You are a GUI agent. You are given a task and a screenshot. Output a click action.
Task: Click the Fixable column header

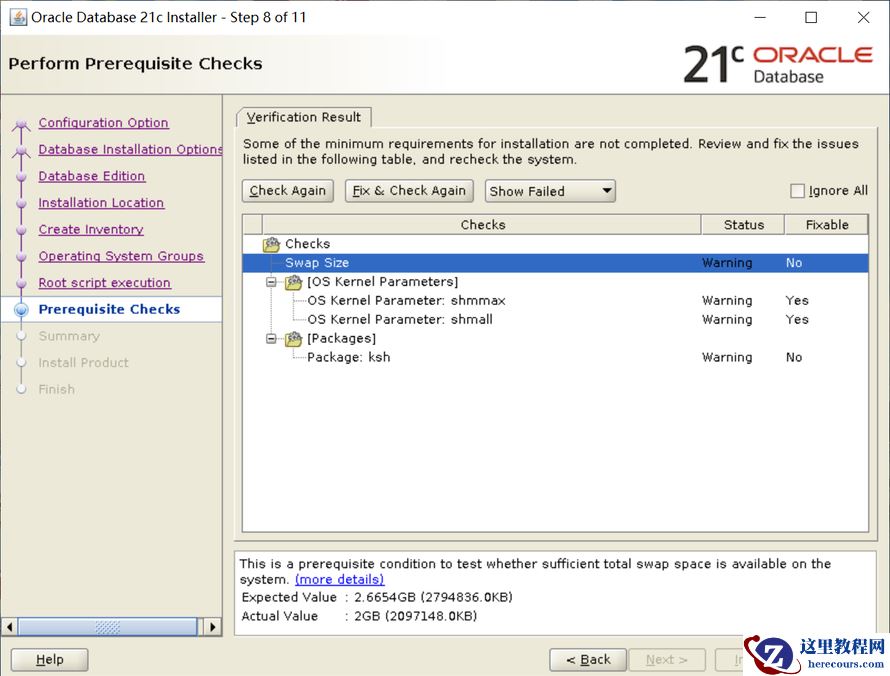coord(827,225)
